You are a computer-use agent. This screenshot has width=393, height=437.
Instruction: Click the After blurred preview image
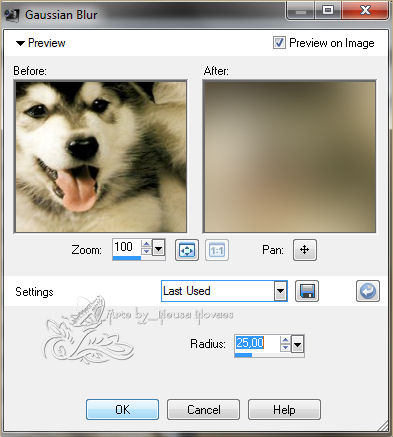pyautogui.click(x=289, y=157)
